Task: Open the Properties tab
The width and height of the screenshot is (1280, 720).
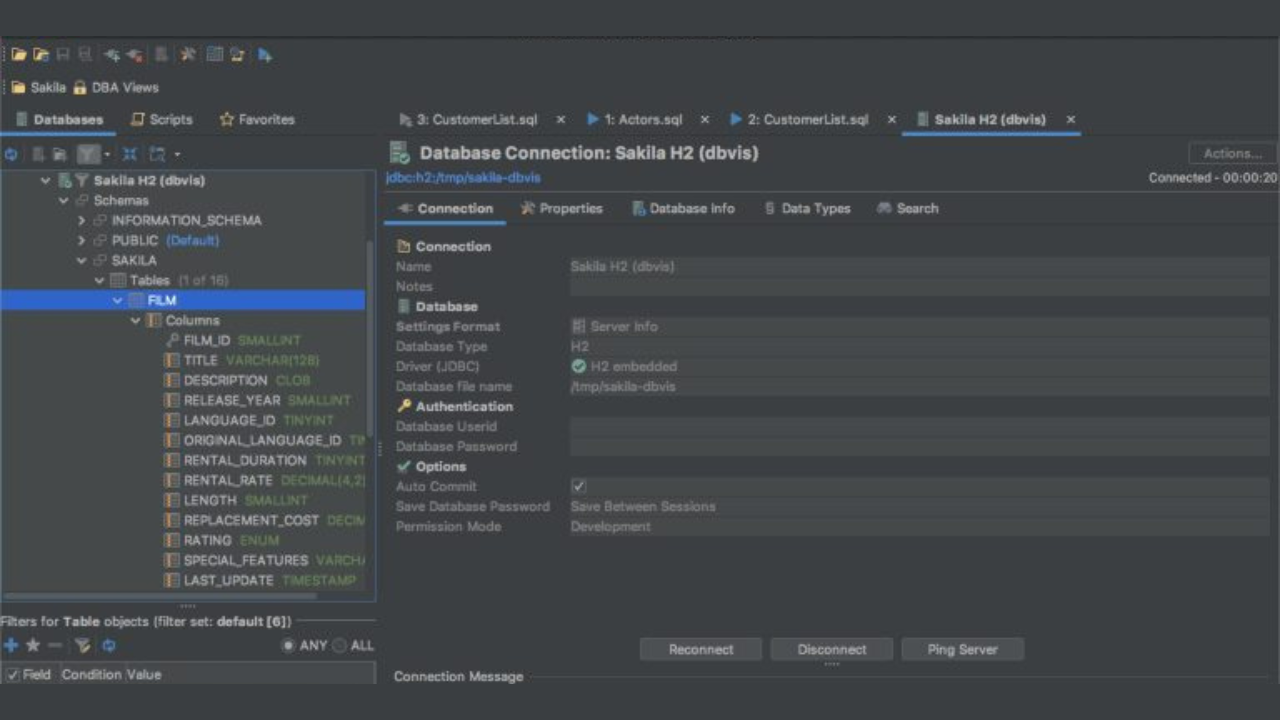Action: tap(561, 208)
